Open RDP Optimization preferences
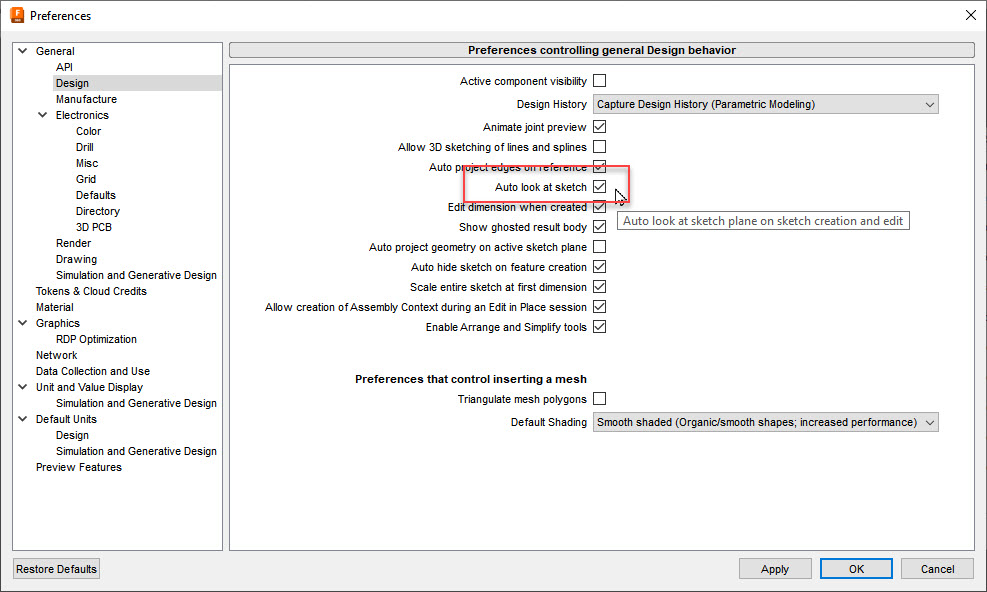987x592 pixels. [x=96, y=339]
